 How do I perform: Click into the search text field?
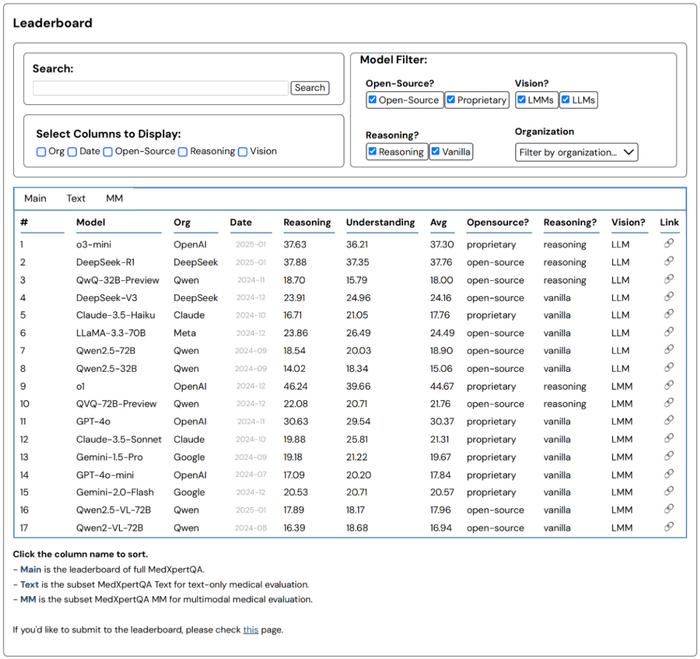tap(161, 88)
